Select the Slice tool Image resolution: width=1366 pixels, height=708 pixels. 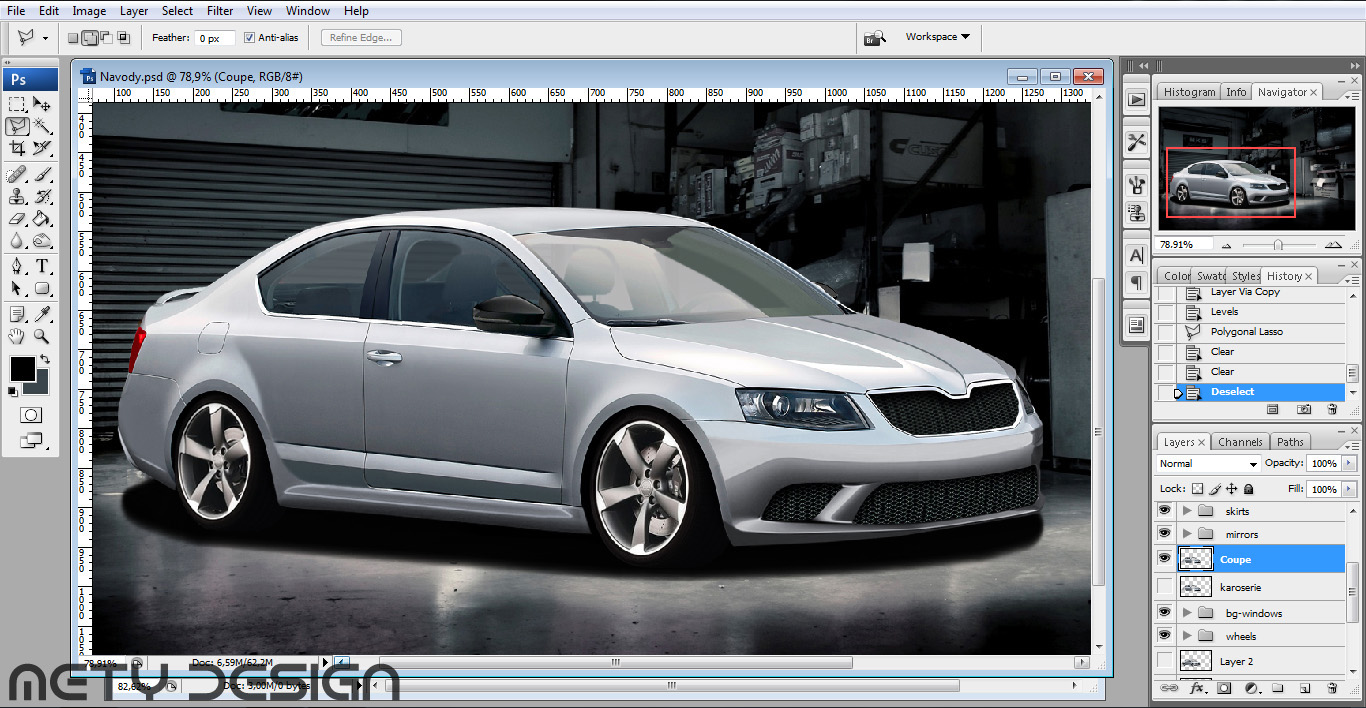42,148
